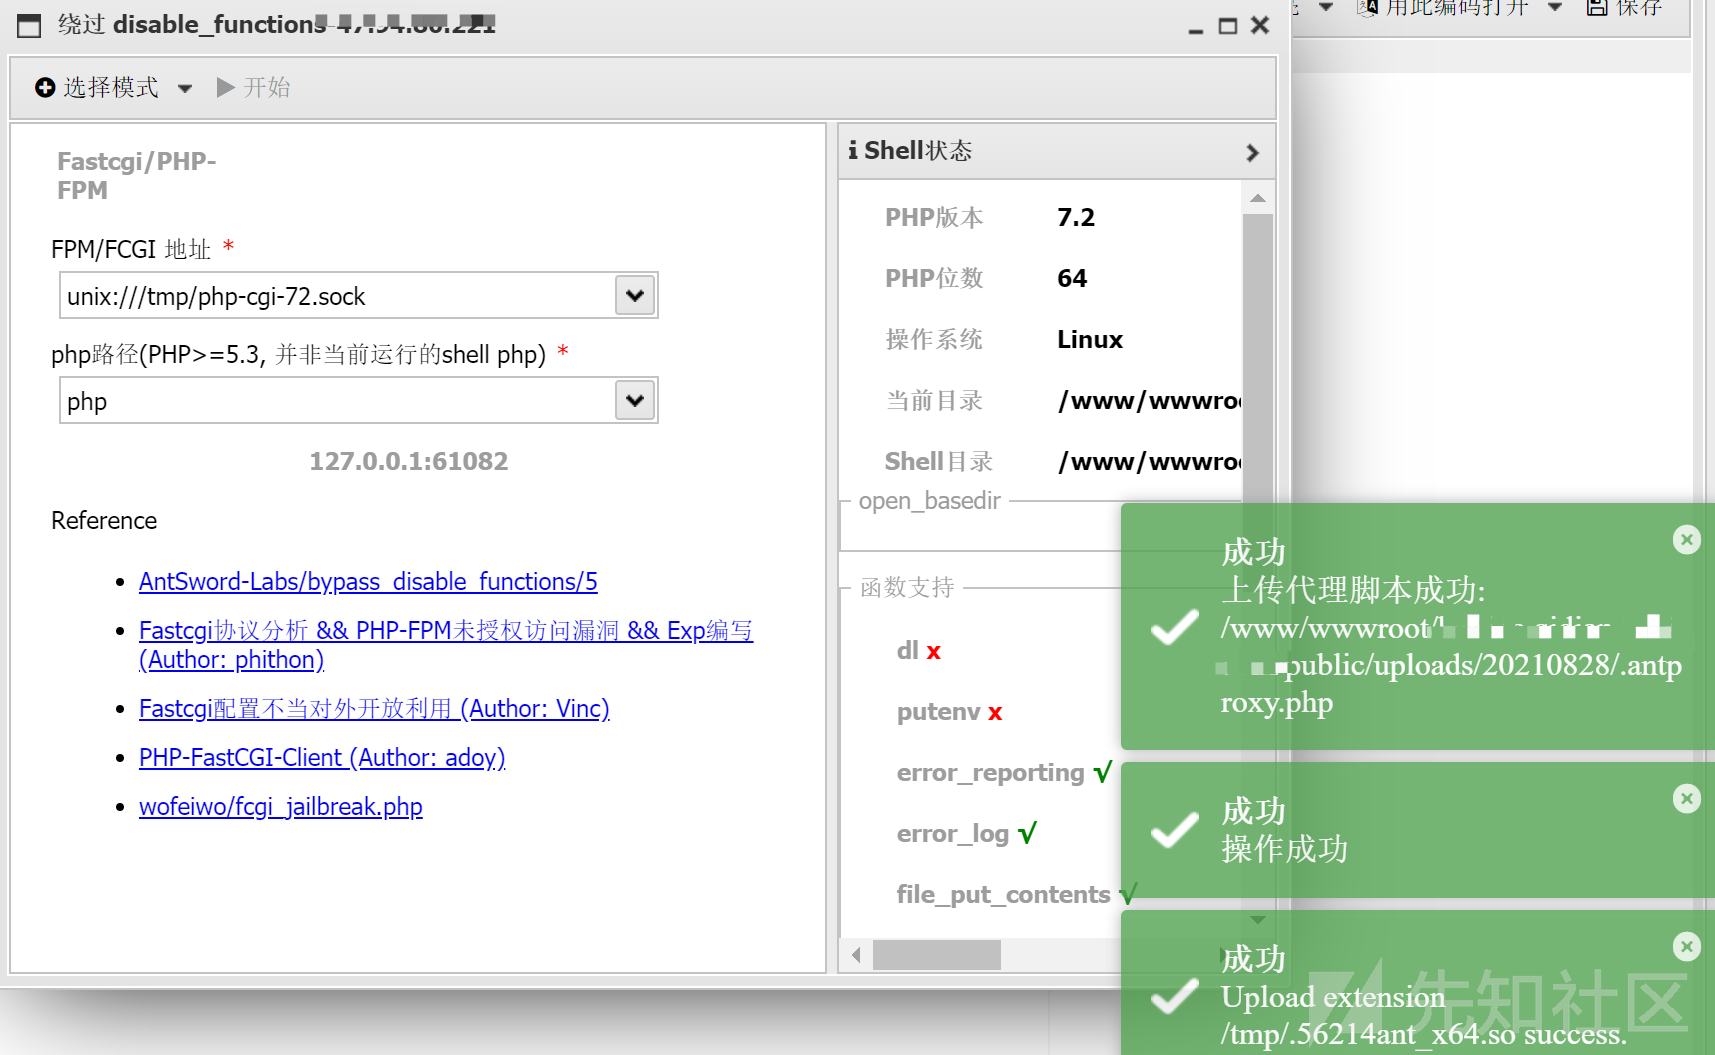
Task: Click the 保存 save icon
Action: pos(1597,8)
